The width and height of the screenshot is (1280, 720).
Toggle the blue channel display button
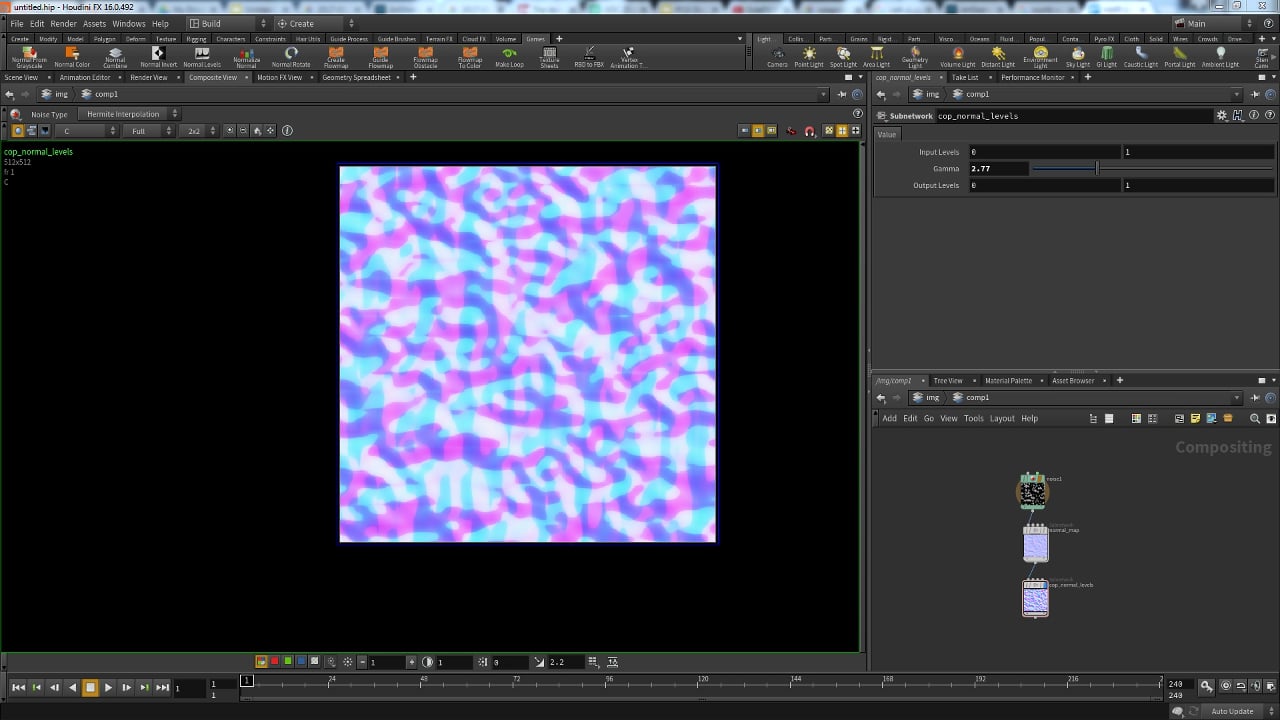tap(301, 662)
